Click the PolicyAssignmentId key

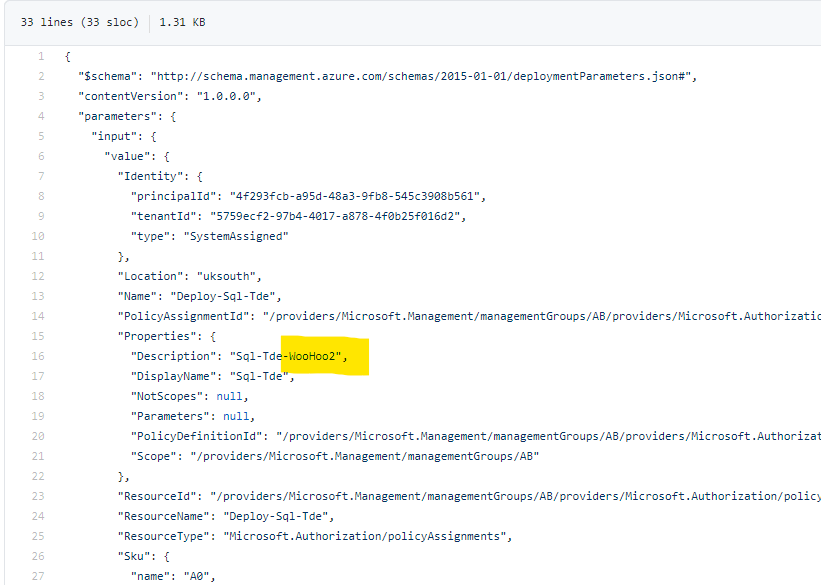[184, 317]
